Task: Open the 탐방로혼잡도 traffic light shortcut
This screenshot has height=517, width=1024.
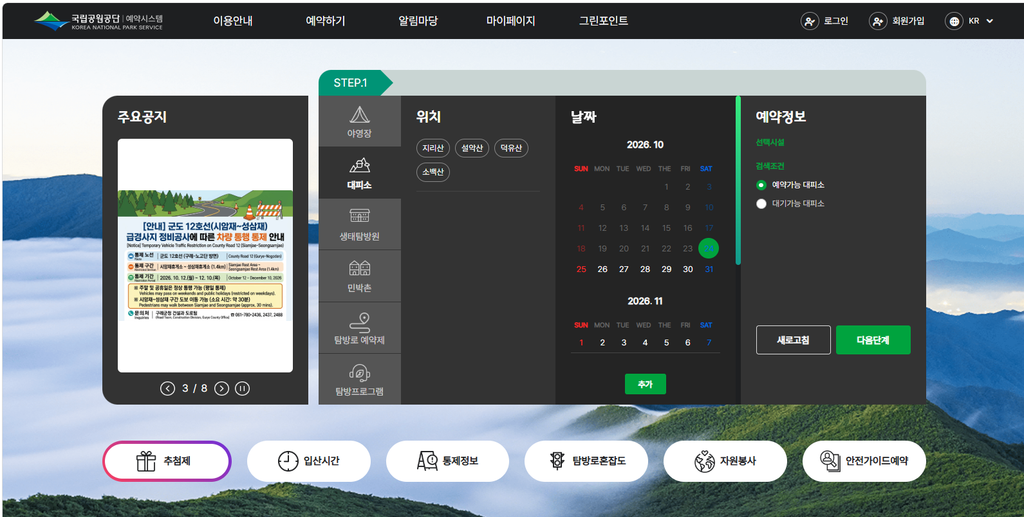Action: click(x=586, y=461)
